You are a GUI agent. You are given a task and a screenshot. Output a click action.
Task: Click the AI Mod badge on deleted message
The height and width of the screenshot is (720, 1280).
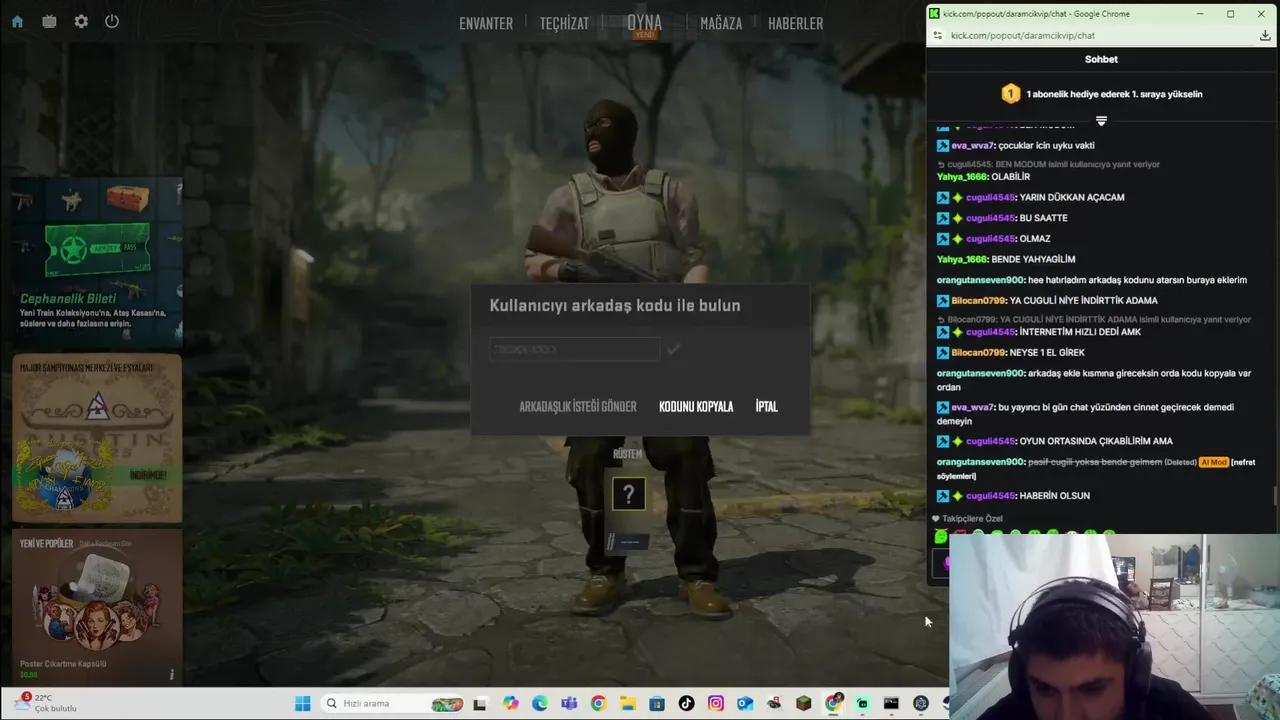tap(1213, 462)
